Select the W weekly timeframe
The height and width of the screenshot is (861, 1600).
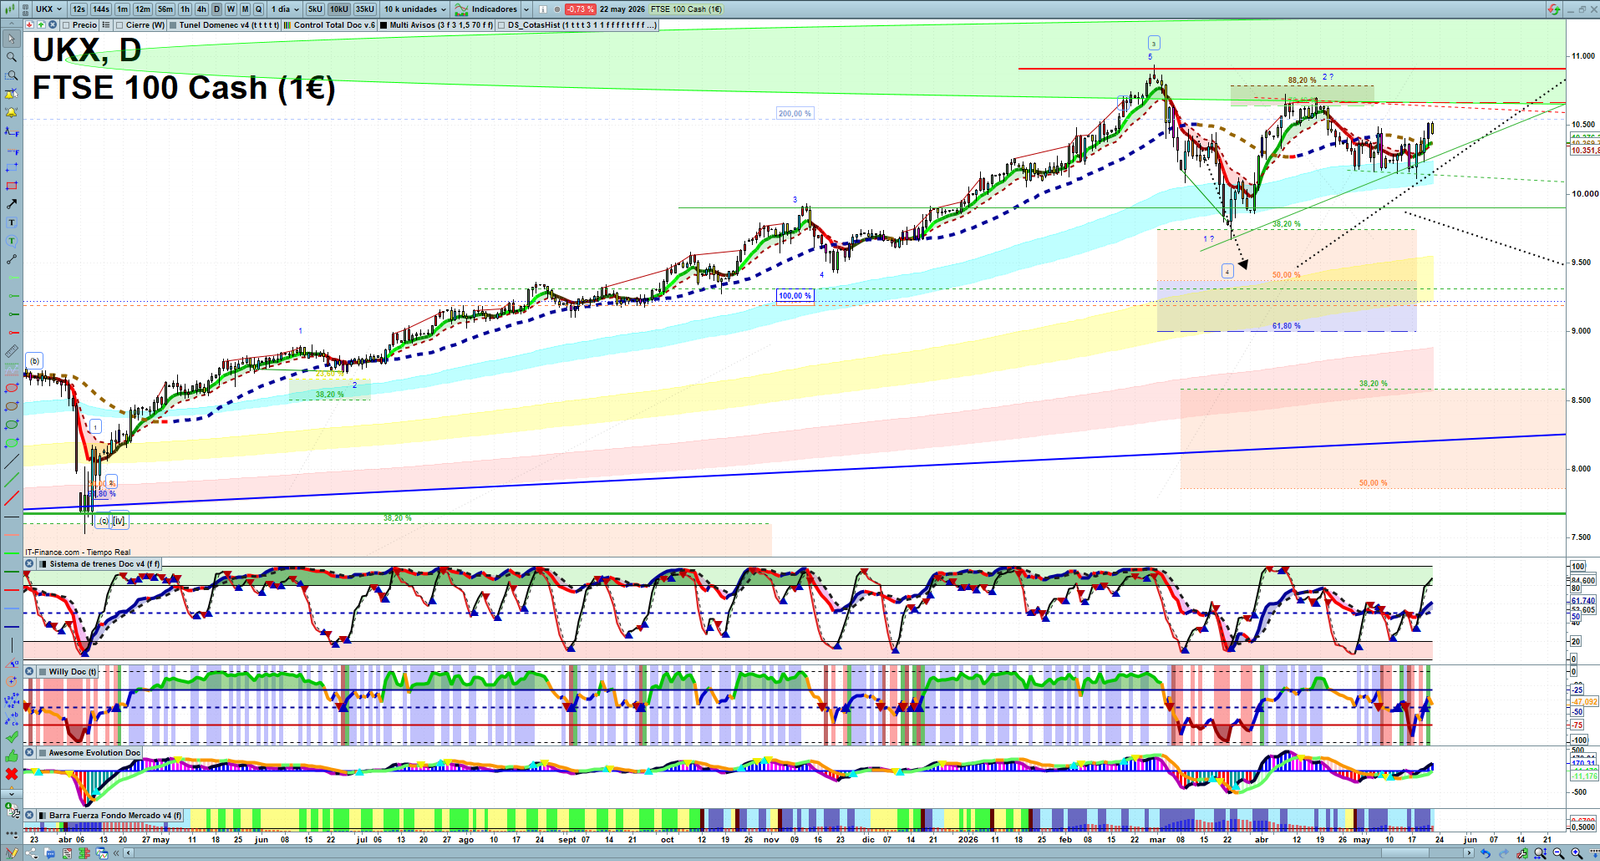[231, 9]
